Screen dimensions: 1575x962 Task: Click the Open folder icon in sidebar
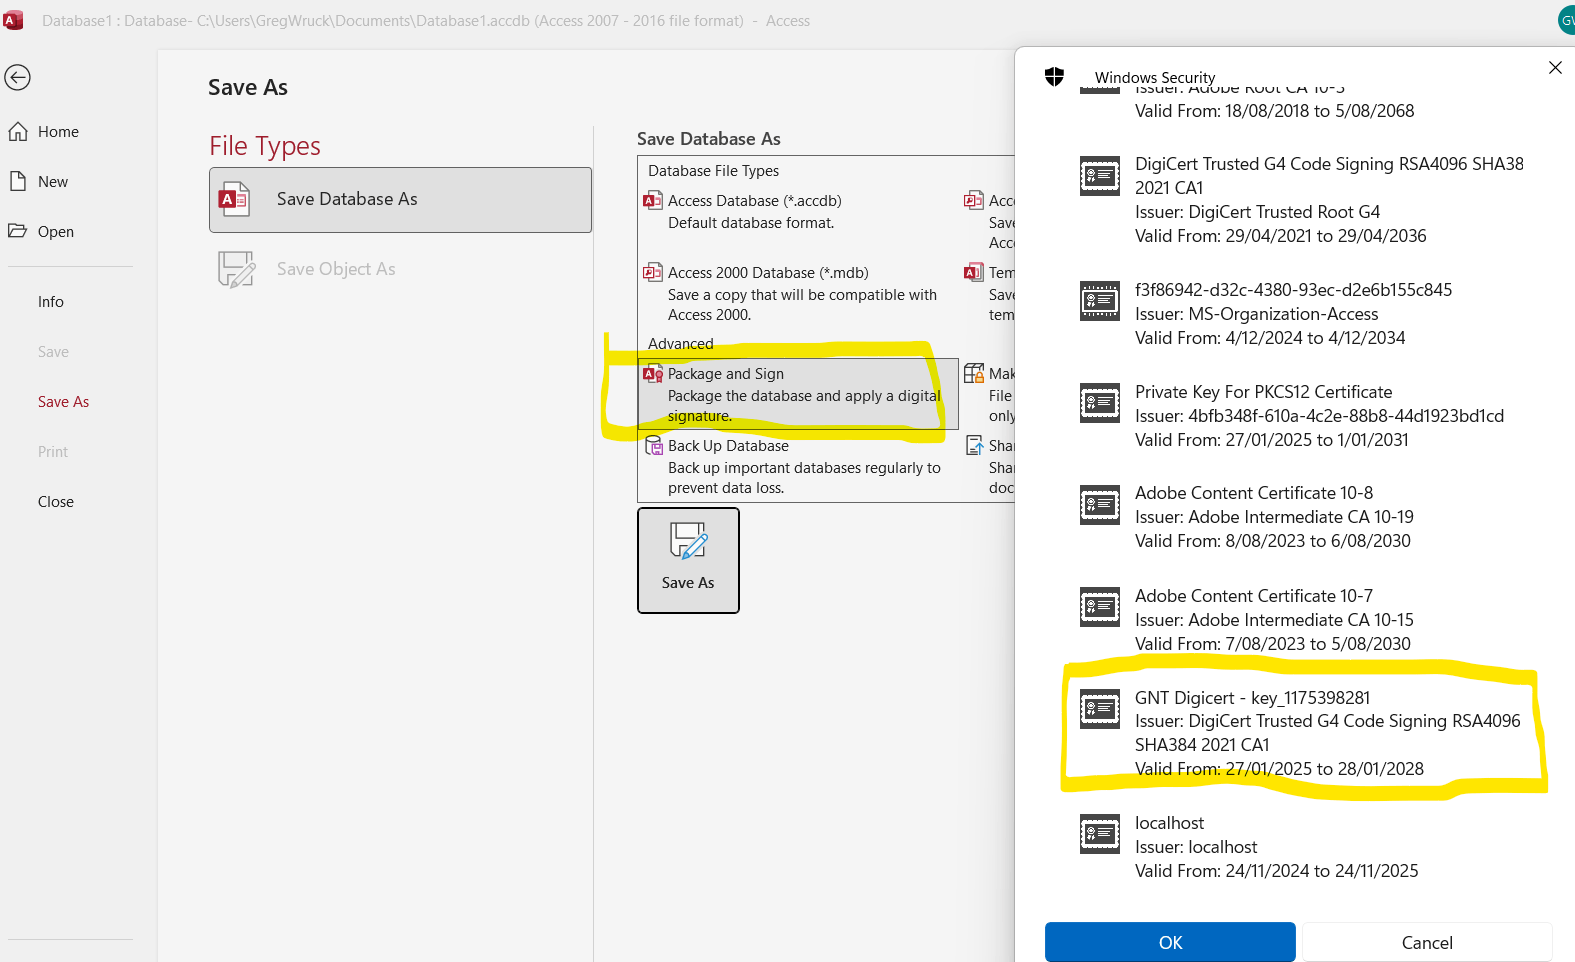click(18, 231)
